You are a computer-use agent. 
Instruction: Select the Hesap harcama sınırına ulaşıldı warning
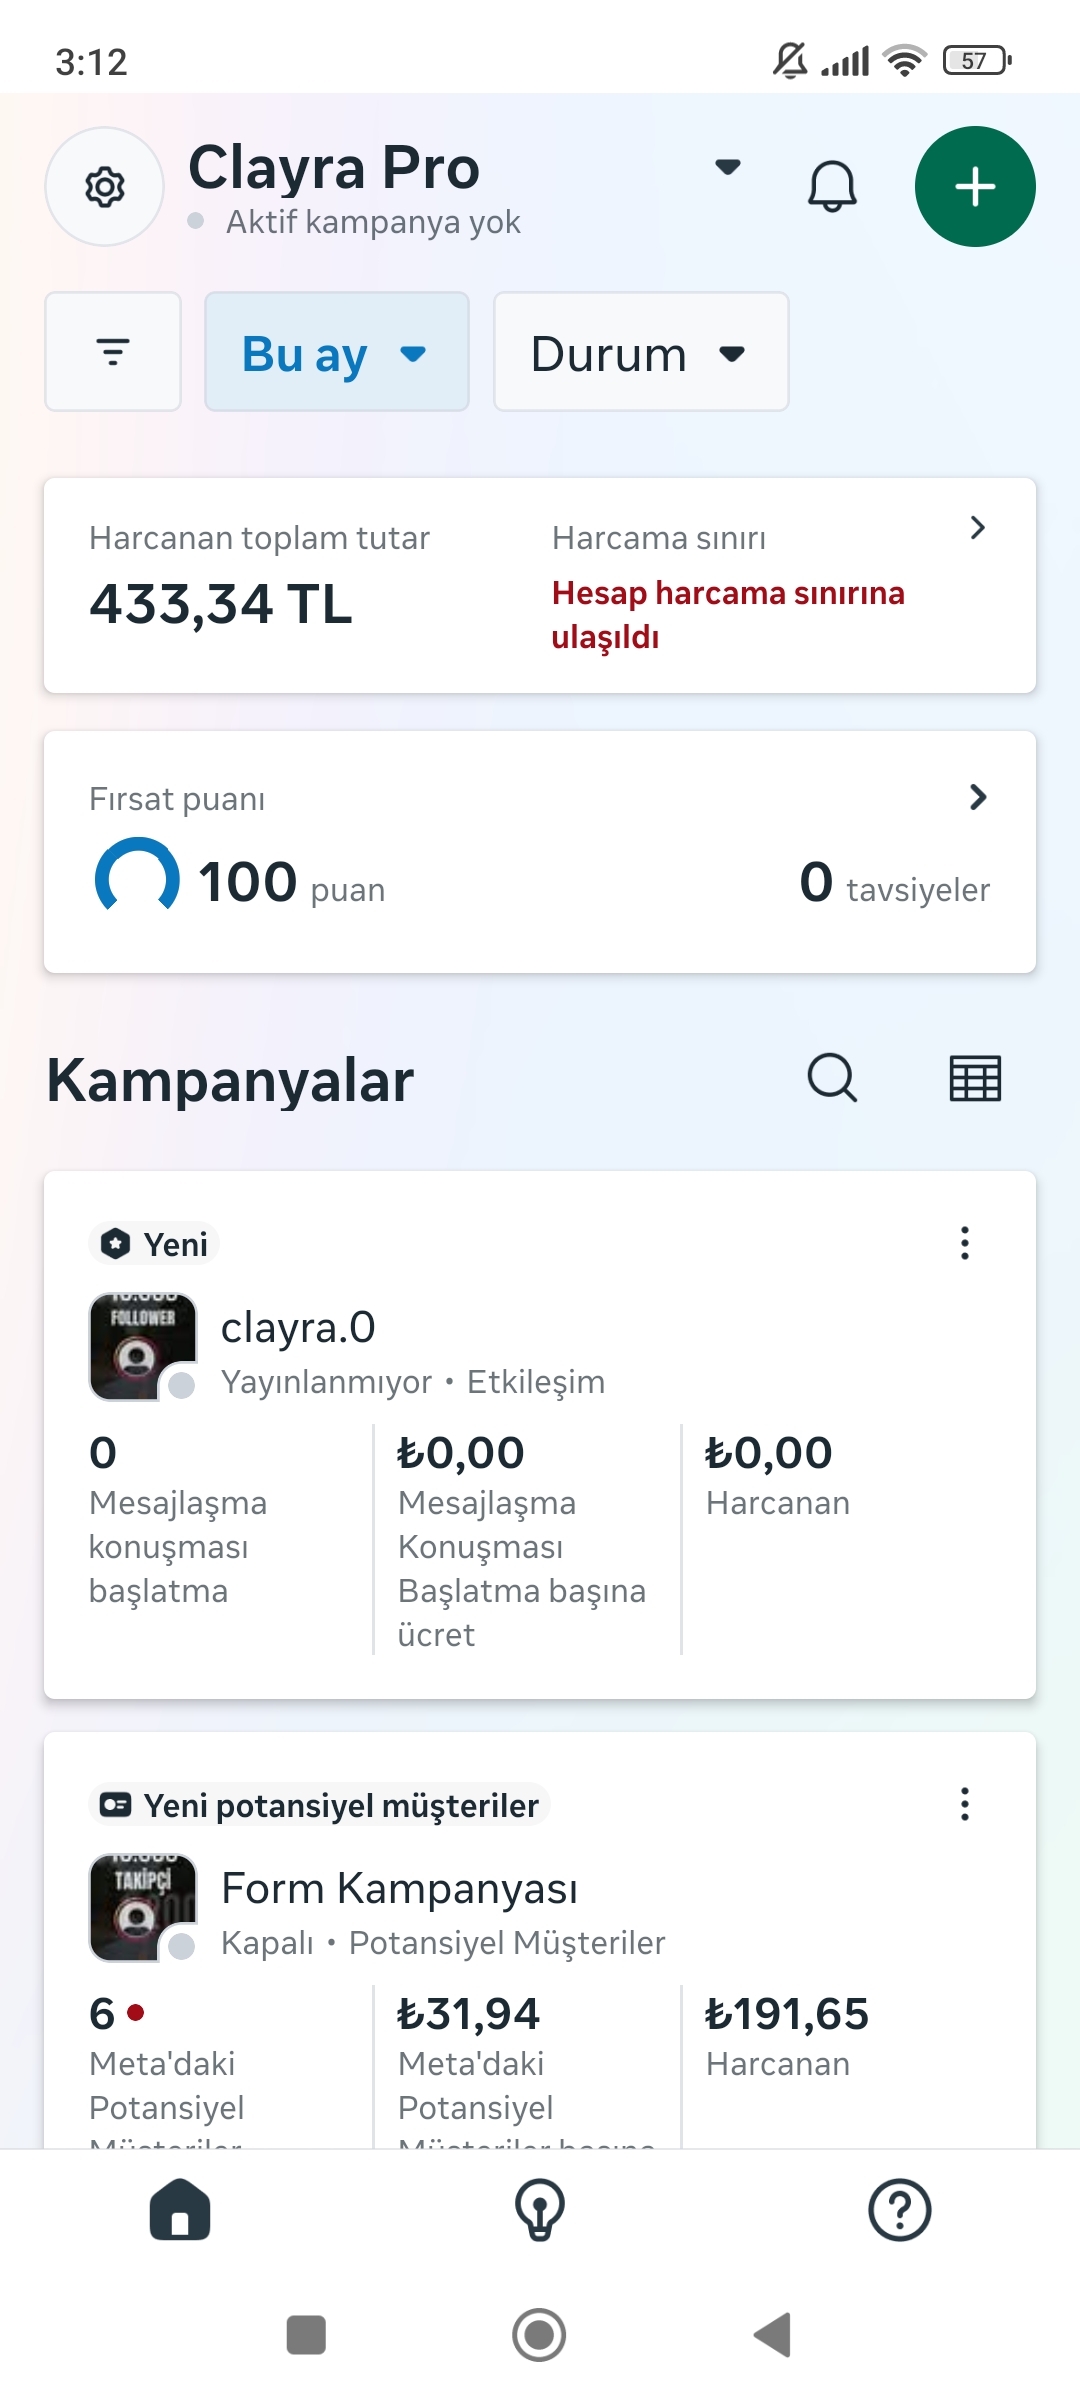(x=728, y=614)
